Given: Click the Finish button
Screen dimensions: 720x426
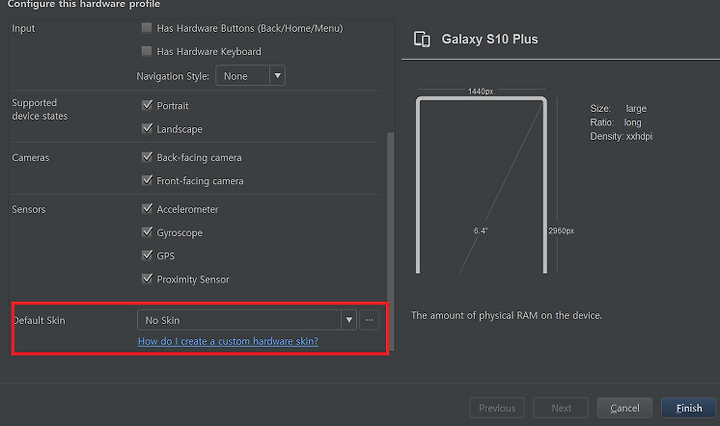Looking at the screenshot, I should [x=688, y=408].
